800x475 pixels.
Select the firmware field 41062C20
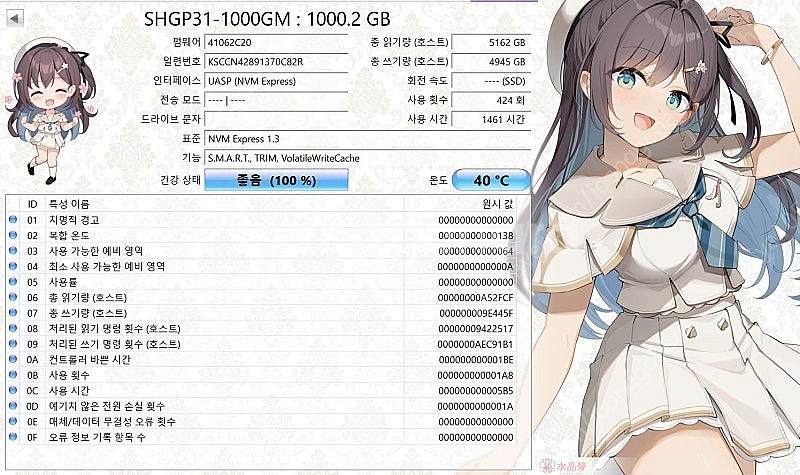point(276,43)
